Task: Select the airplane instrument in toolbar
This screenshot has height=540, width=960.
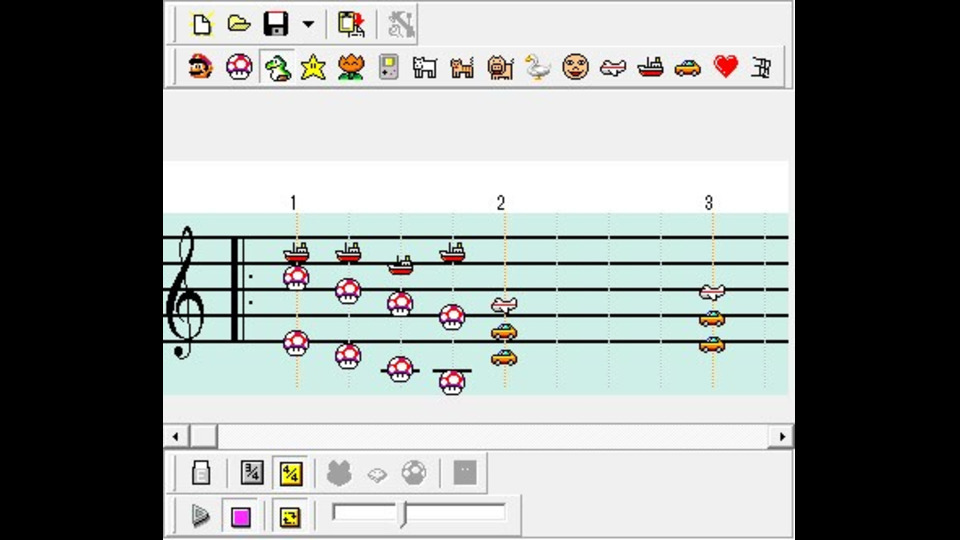Action: [613, 67]
